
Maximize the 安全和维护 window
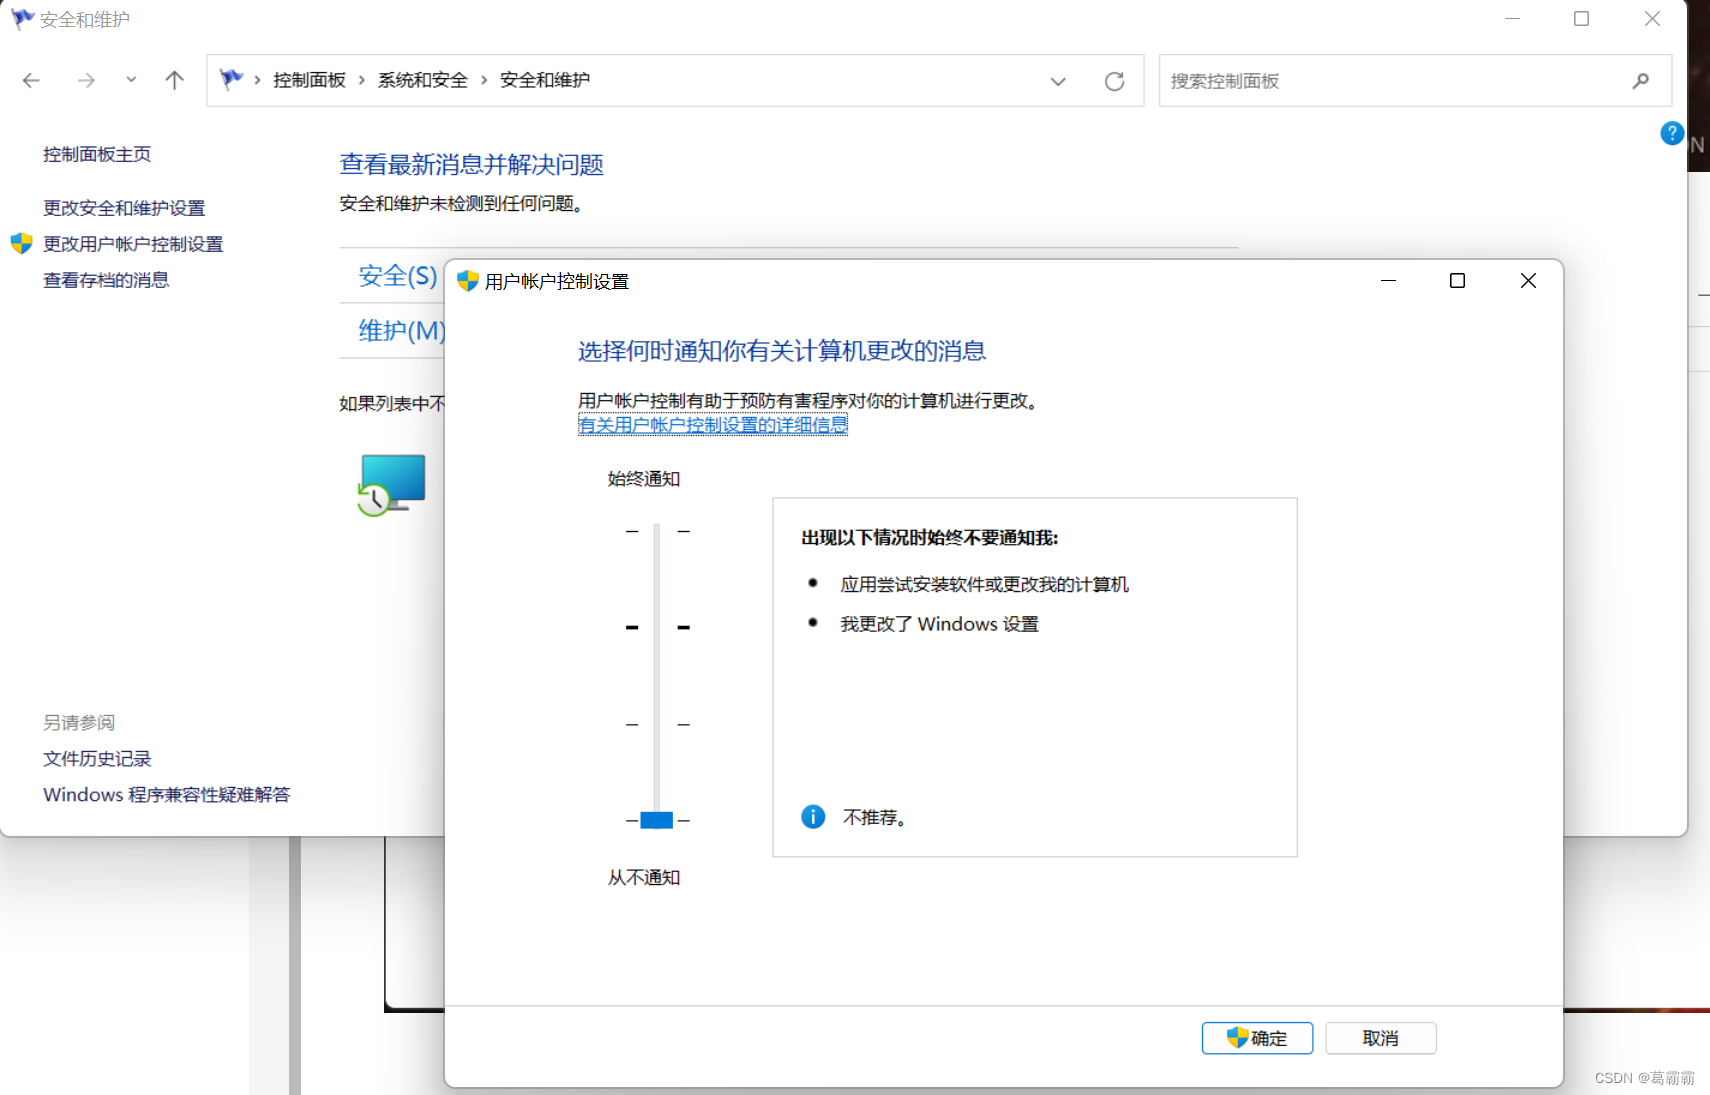coord(1581,19)
